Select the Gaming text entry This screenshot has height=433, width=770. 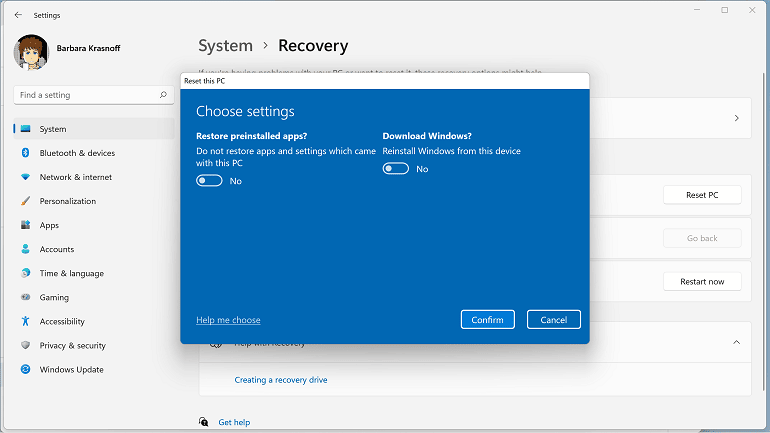click(x=54, y=298)
